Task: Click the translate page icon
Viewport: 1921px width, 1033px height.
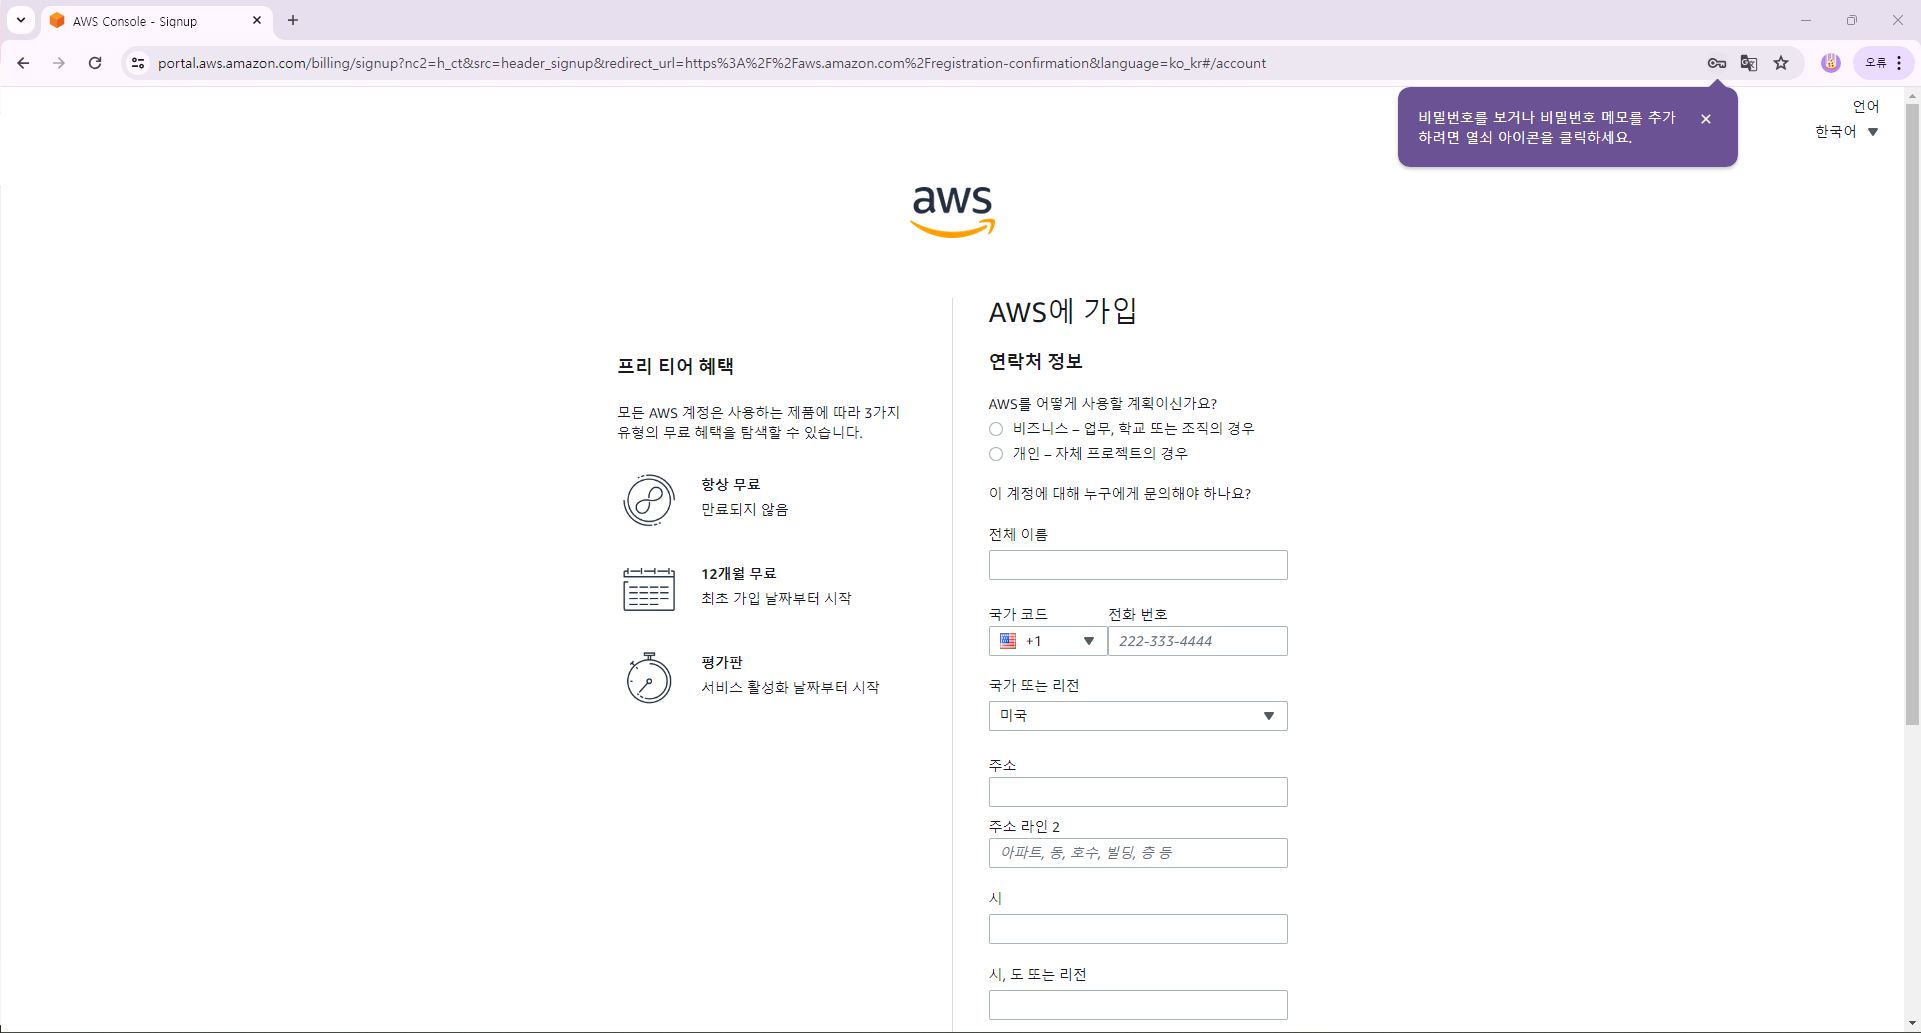Action: [1749, 63]
